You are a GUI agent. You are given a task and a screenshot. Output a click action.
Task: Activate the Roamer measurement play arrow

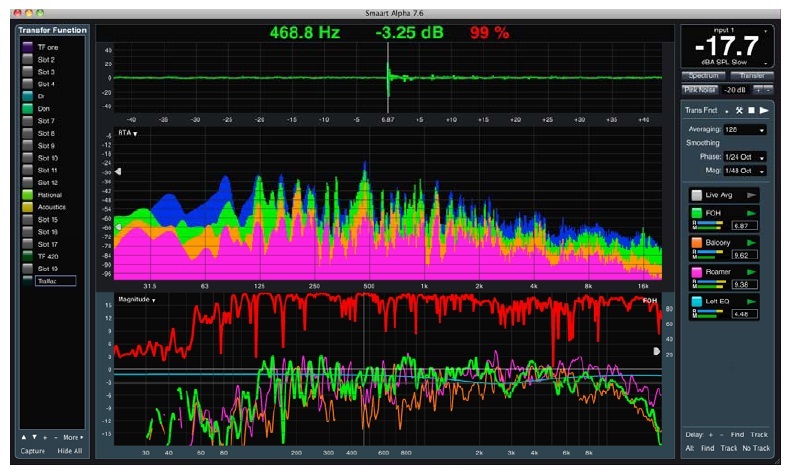click(752, 271)
